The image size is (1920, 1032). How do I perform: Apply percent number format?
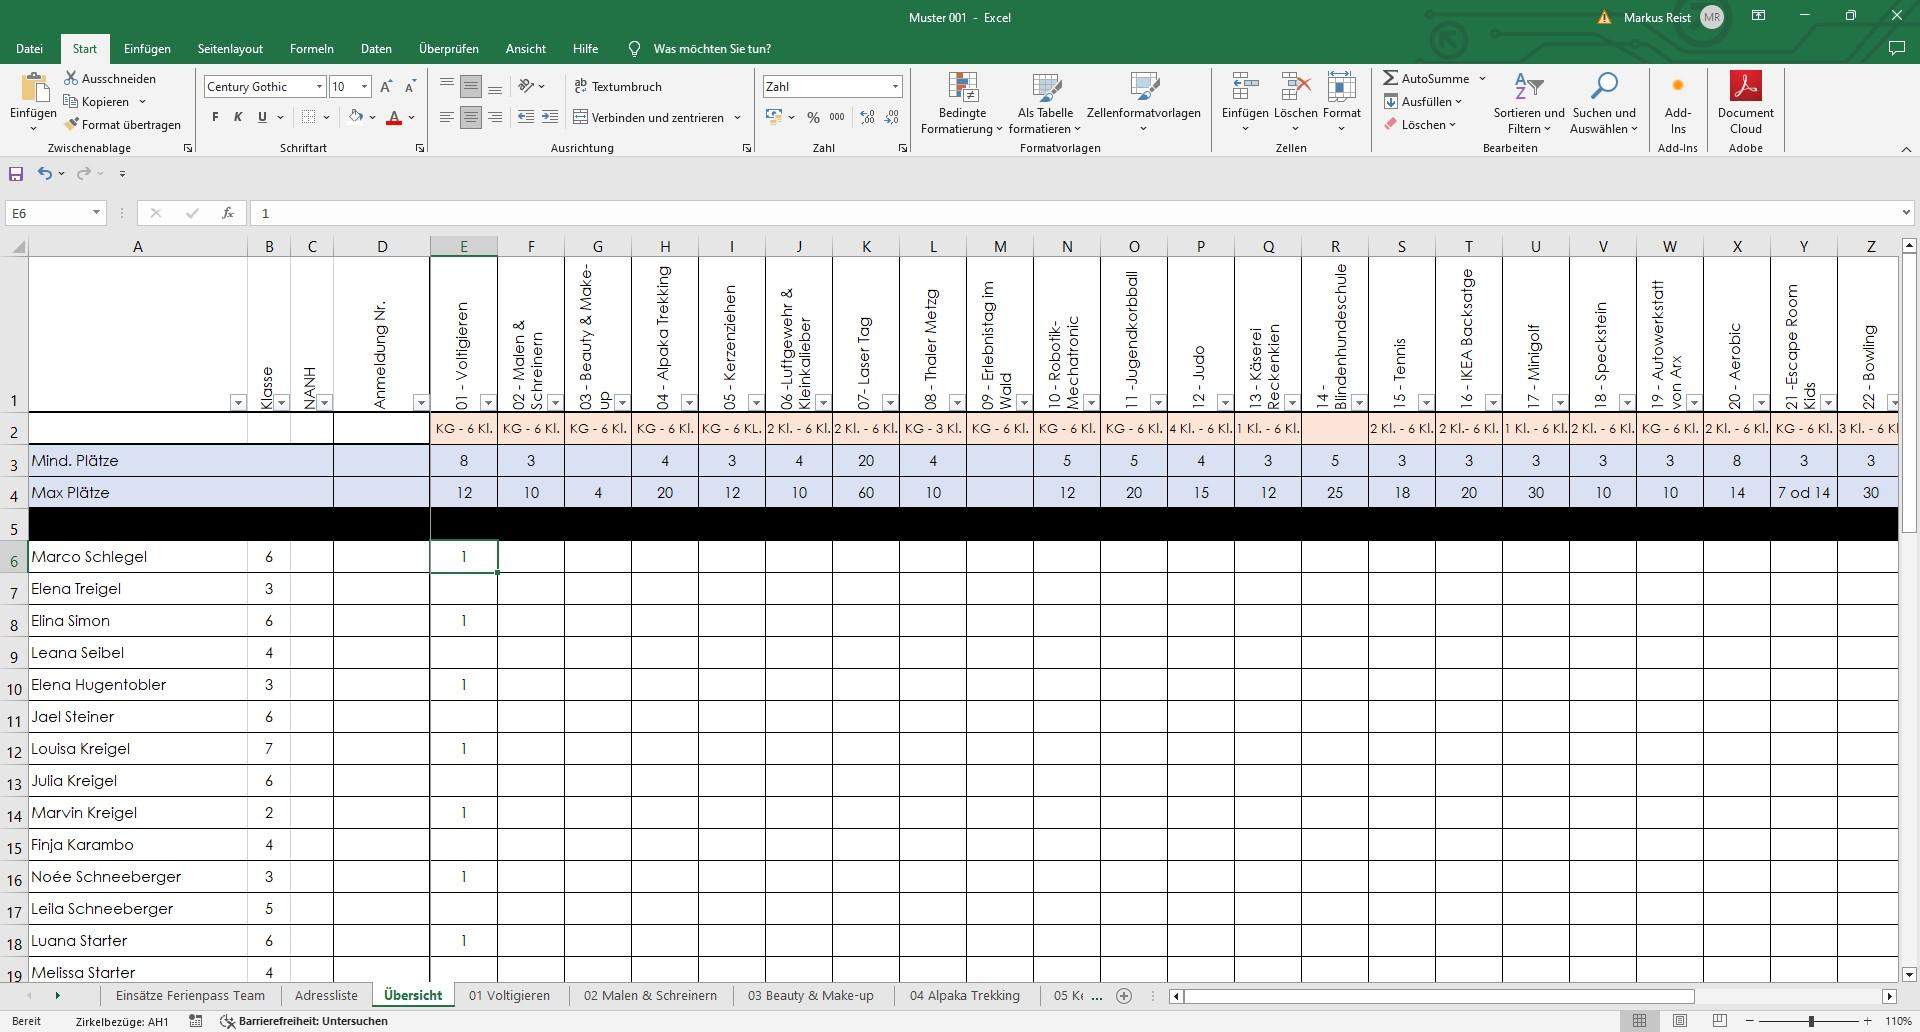tap(814, 117)
